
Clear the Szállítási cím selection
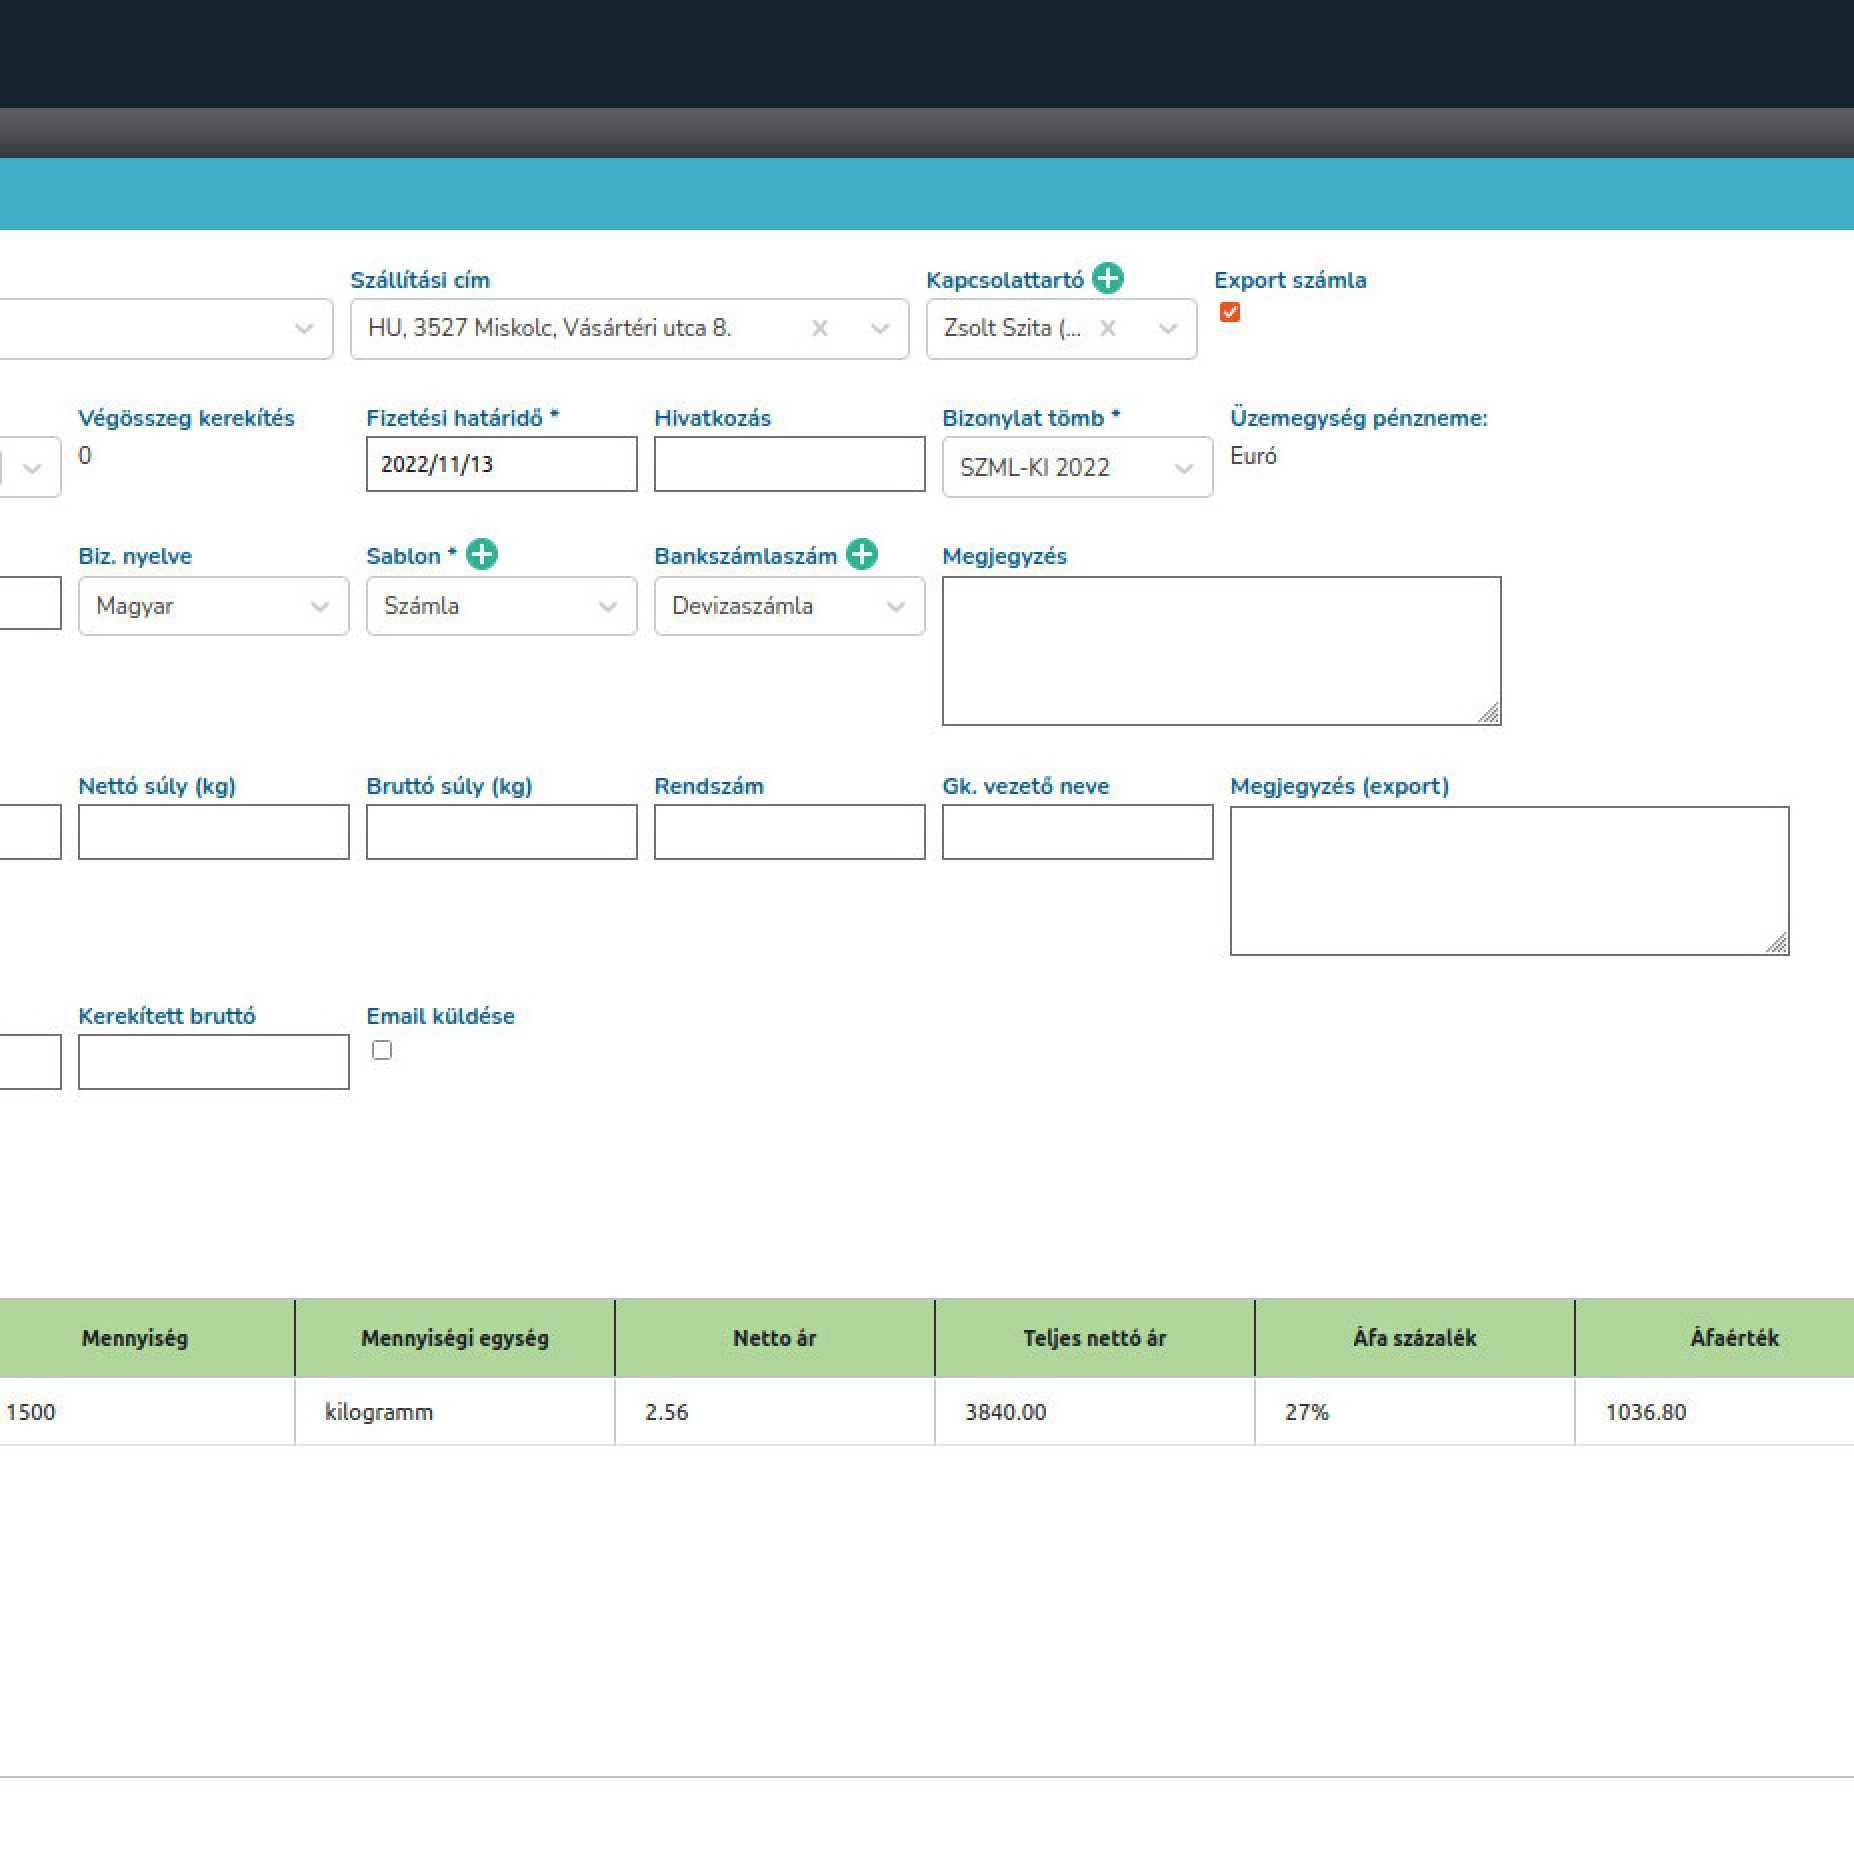819,328
